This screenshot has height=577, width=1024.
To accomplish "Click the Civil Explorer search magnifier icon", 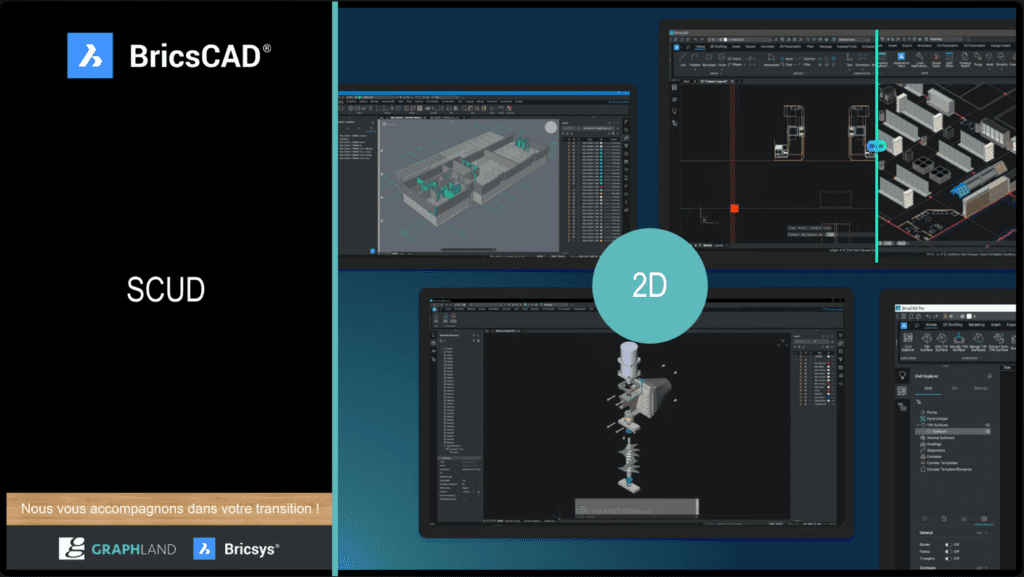I will [x=989, y=376].
